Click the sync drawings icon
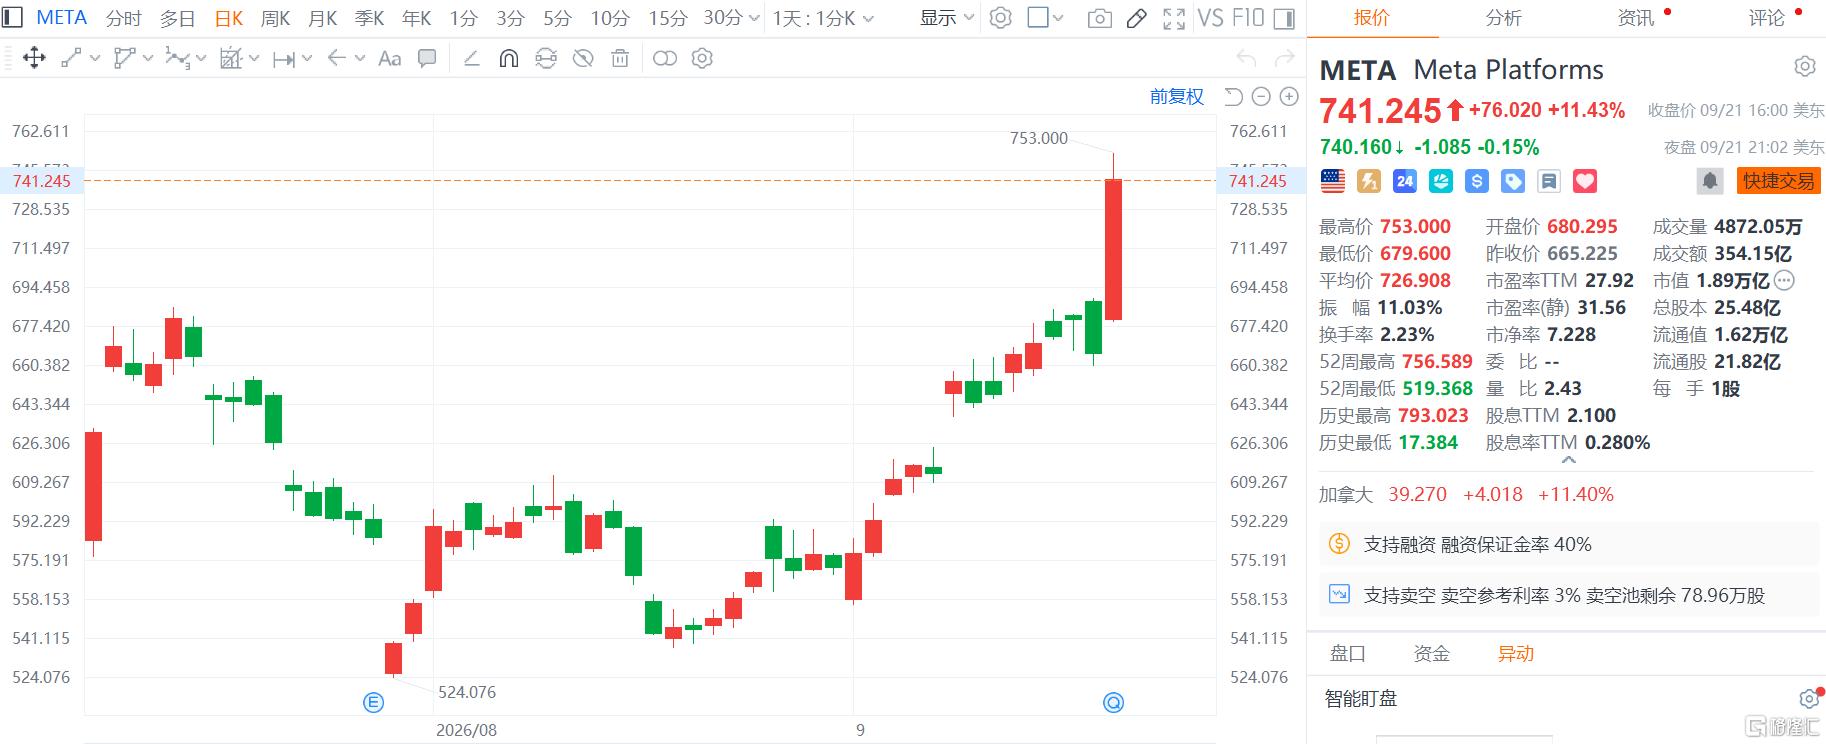 coord(546,58)
